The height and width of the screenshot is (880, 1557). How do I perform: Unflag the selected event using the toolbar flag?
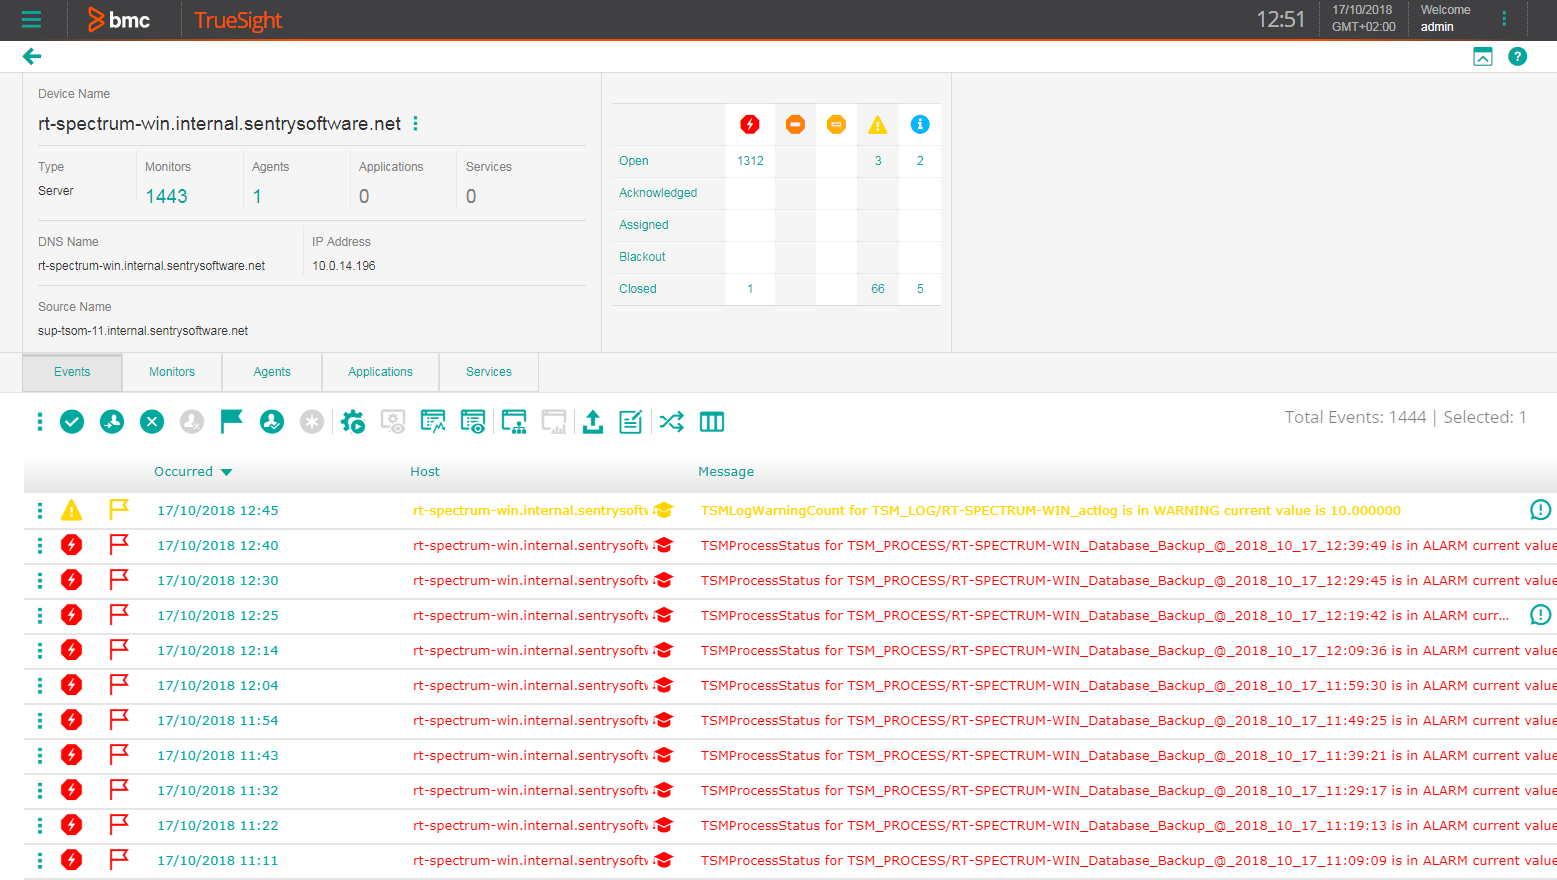(x=231, y=421)
